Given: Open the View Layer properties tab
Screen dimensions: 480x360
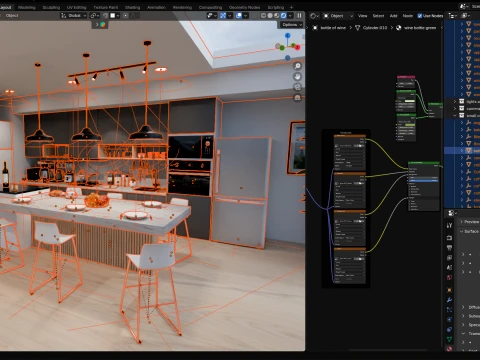Looking at the screenshot, I should click(x=449, y=258).
